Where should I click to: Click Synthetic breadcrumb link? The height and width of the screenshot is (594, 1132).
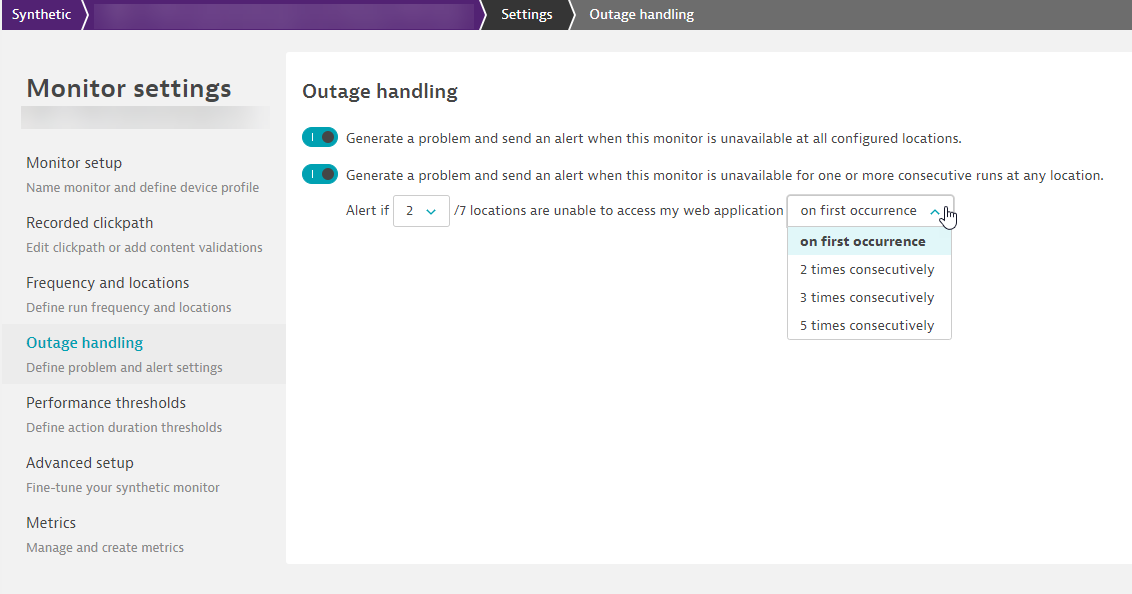coord(41,15)
